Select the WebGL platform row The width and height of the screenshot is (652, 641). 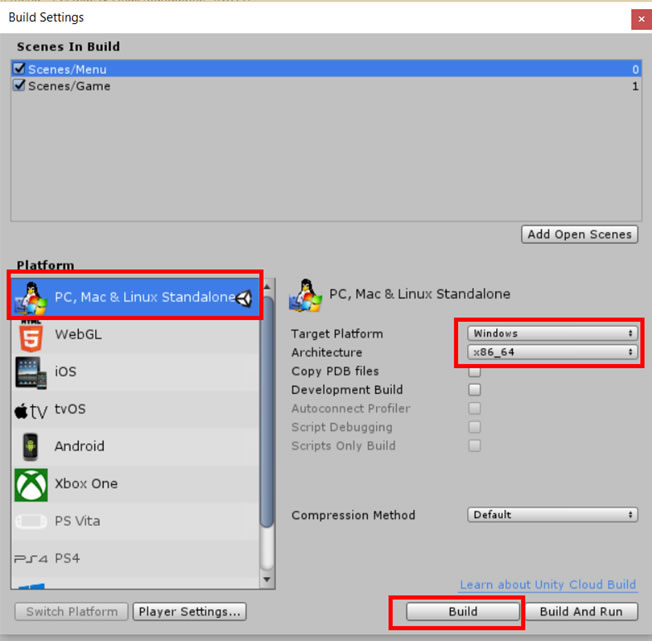136,335
